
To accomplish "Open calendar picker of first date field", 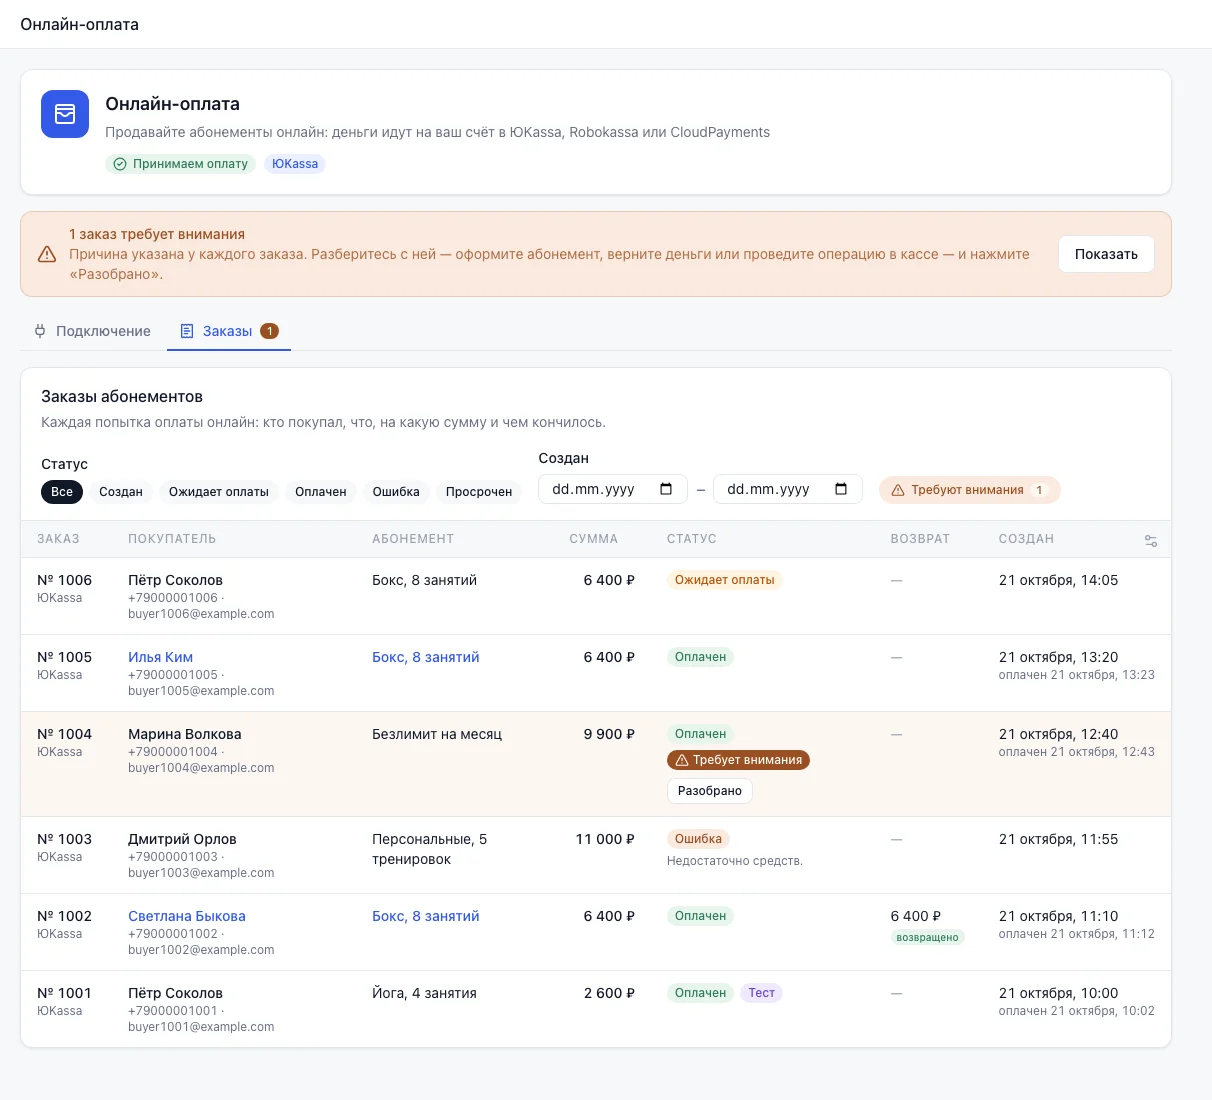I will pos(666,489).
